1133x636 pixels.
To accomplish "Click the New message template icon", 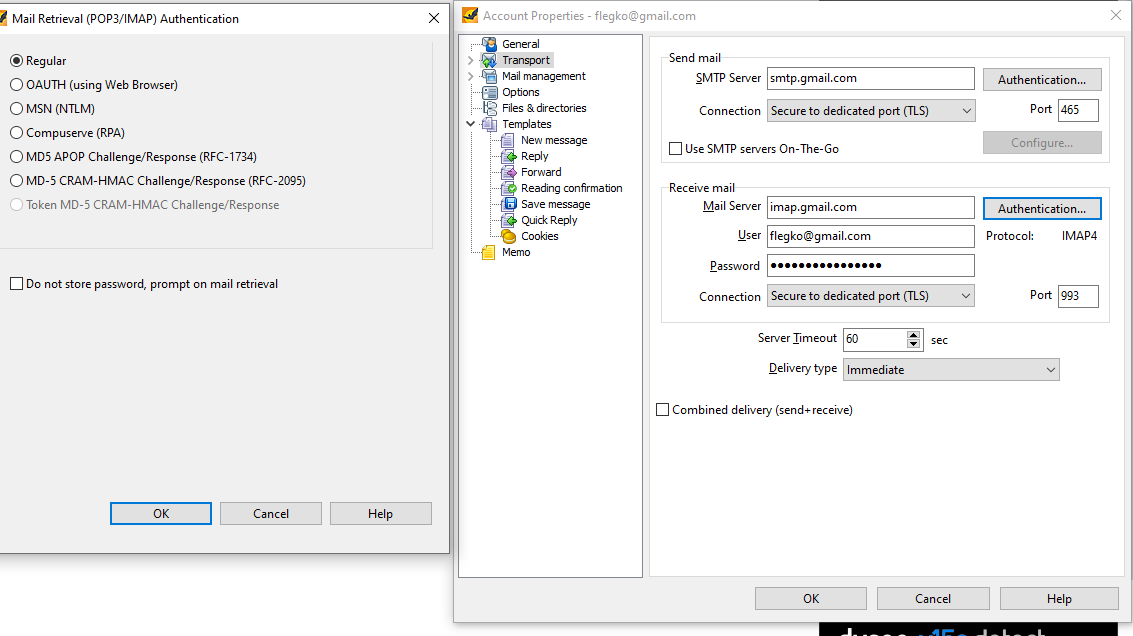I will pos(508,140).
